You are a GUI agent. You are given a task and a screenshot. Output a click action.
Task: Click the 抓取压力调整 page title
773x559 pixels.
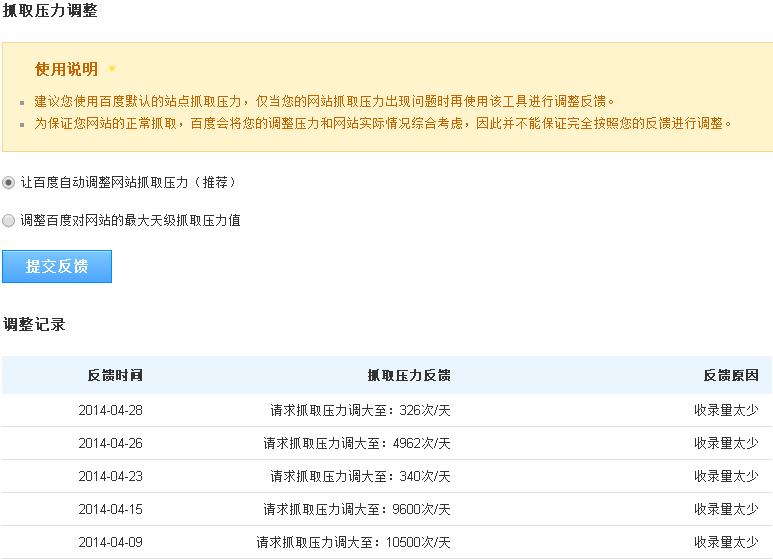[x=50, y=11]
